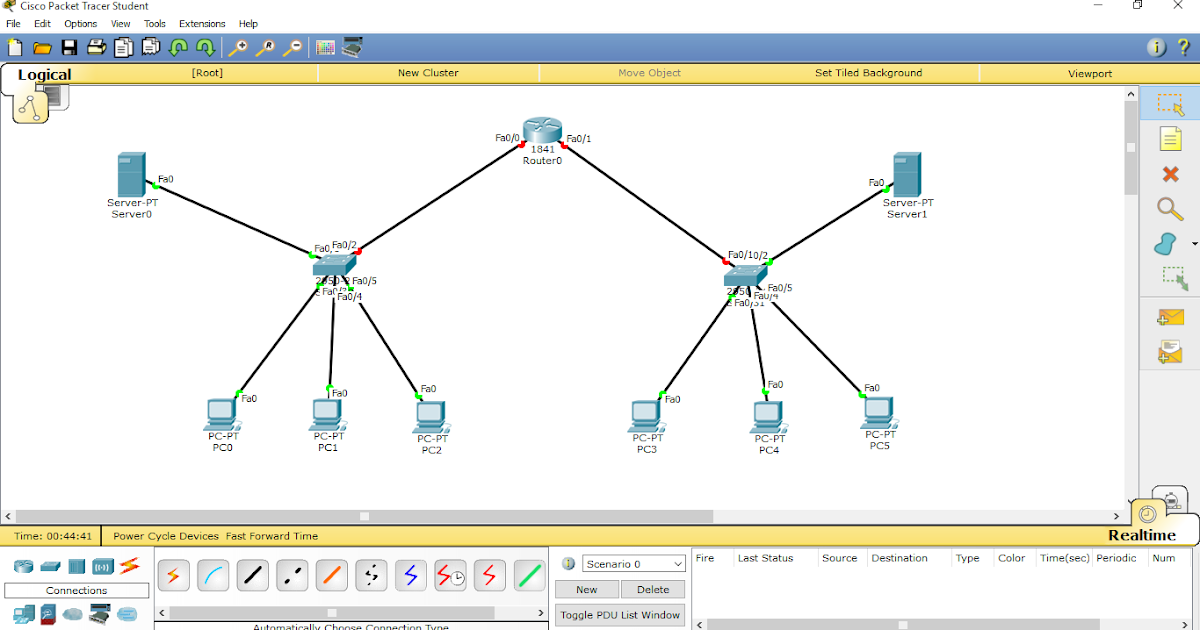Viewport: 1200px width, 630px height.
Task: Click New Cluster in the yellow bar
Action: click(428, 73)
